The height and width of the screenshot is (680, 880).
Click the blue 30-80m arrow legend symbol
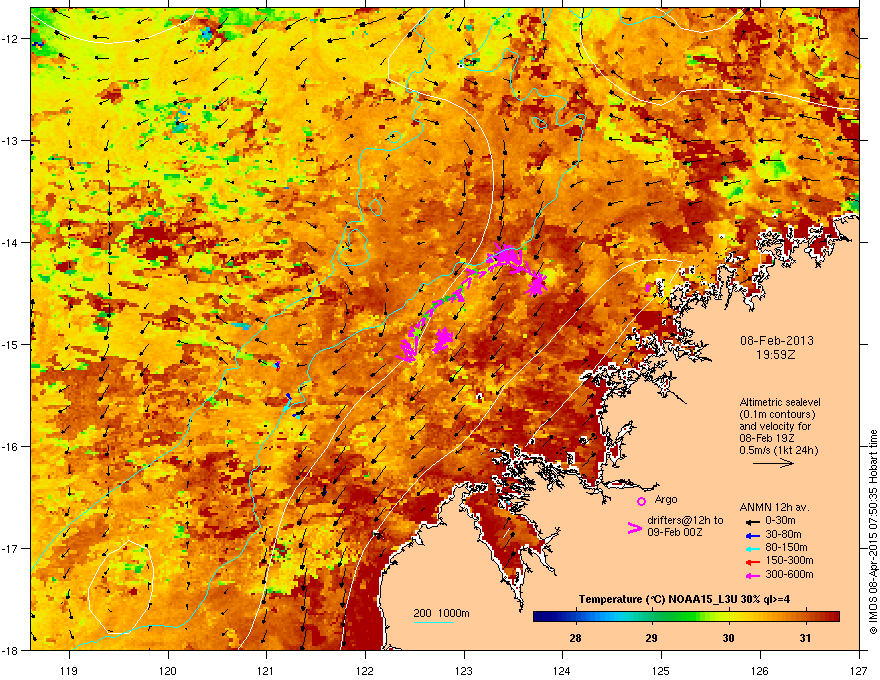[x=753, y=535]
